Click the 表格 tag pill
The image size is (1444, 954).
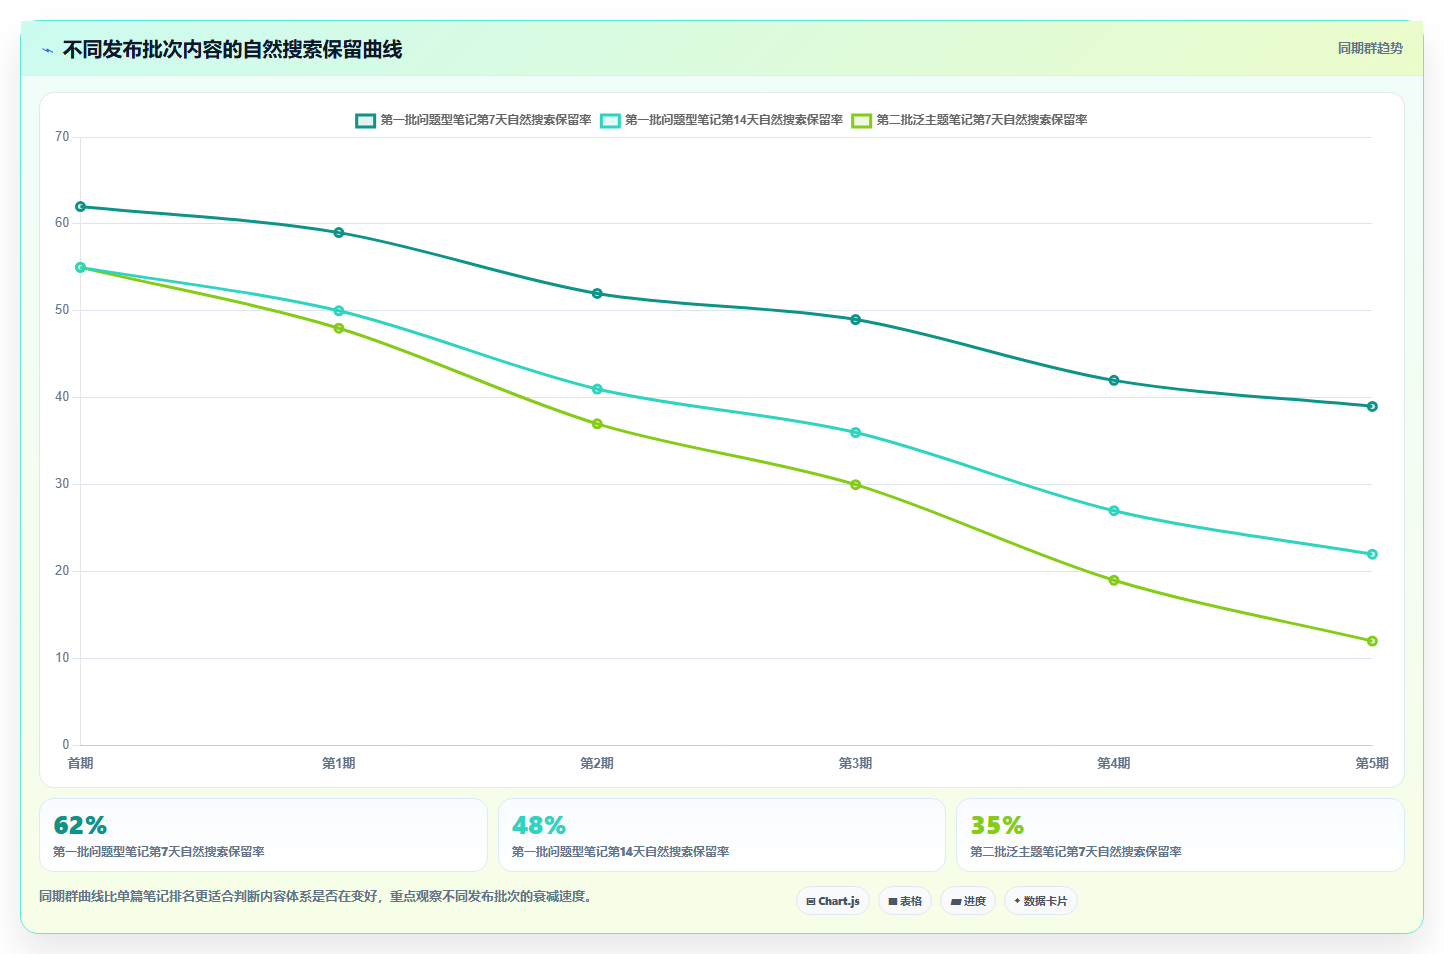pos(905,901)
